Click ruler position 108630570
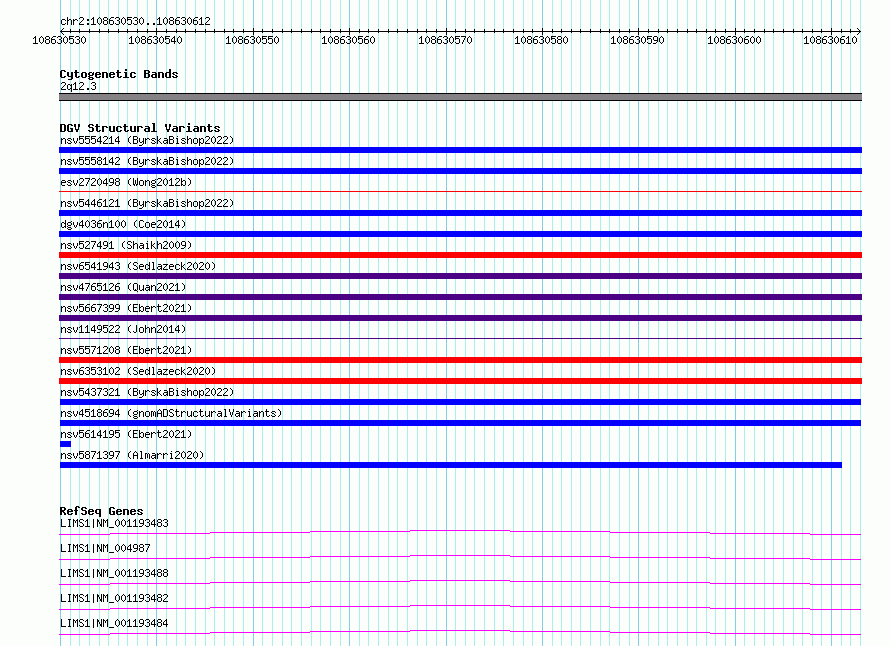This screenshot has height=646, width=890. (445, 40)
